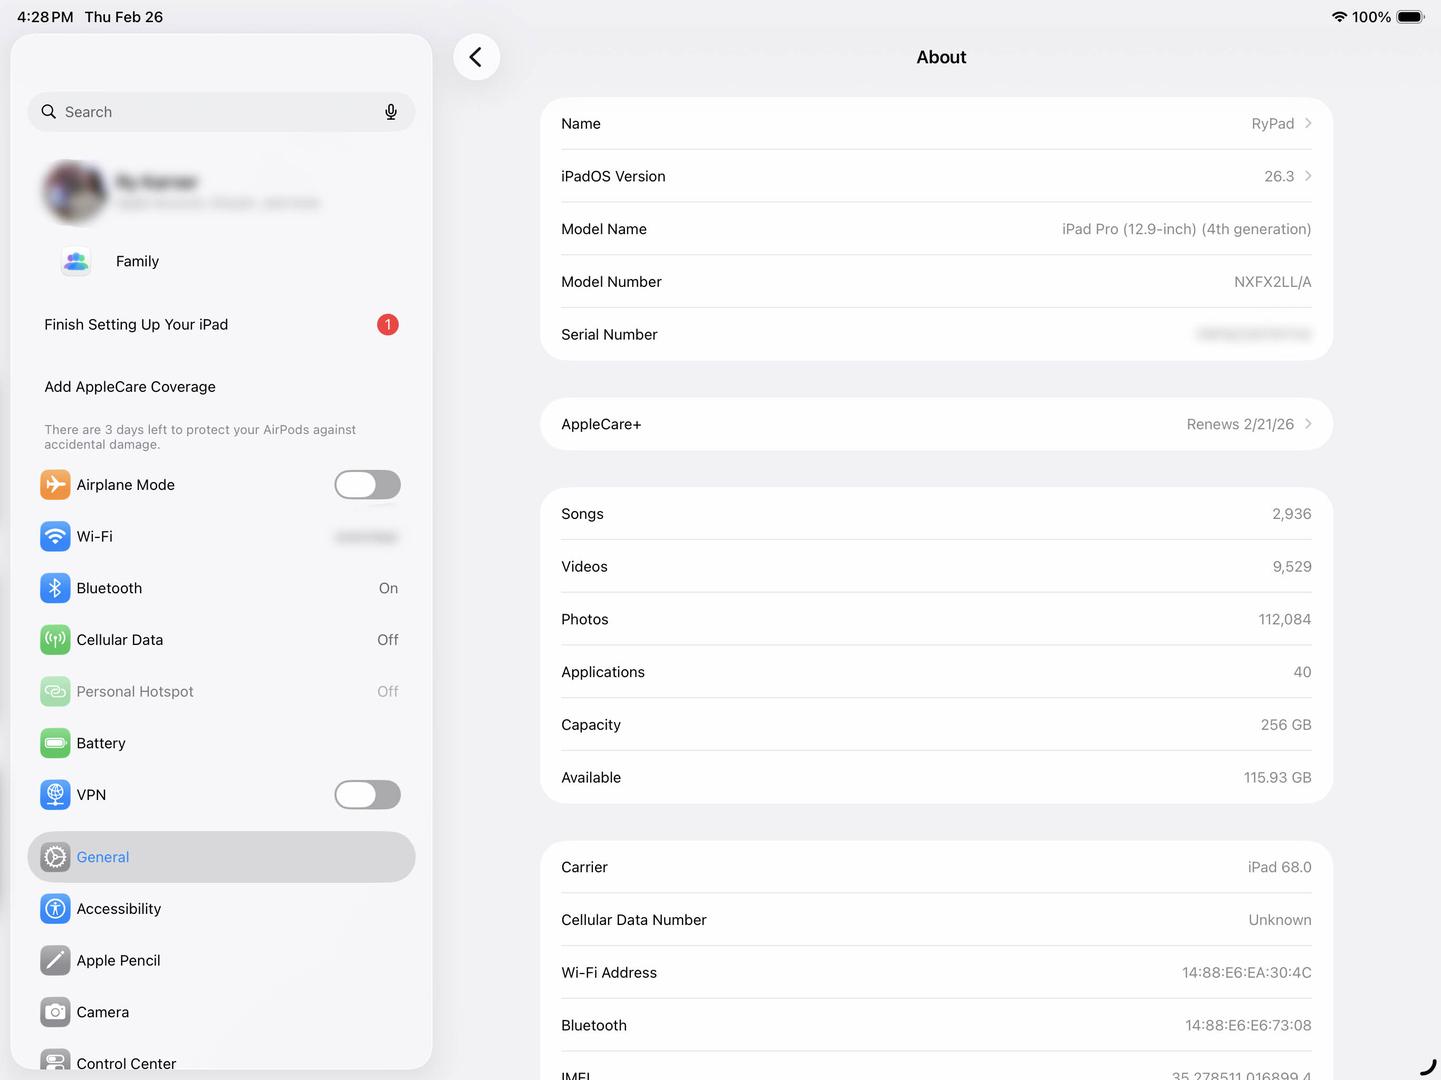
Task: Open the iPadOS Version chevron
Action: (1308, 176)
